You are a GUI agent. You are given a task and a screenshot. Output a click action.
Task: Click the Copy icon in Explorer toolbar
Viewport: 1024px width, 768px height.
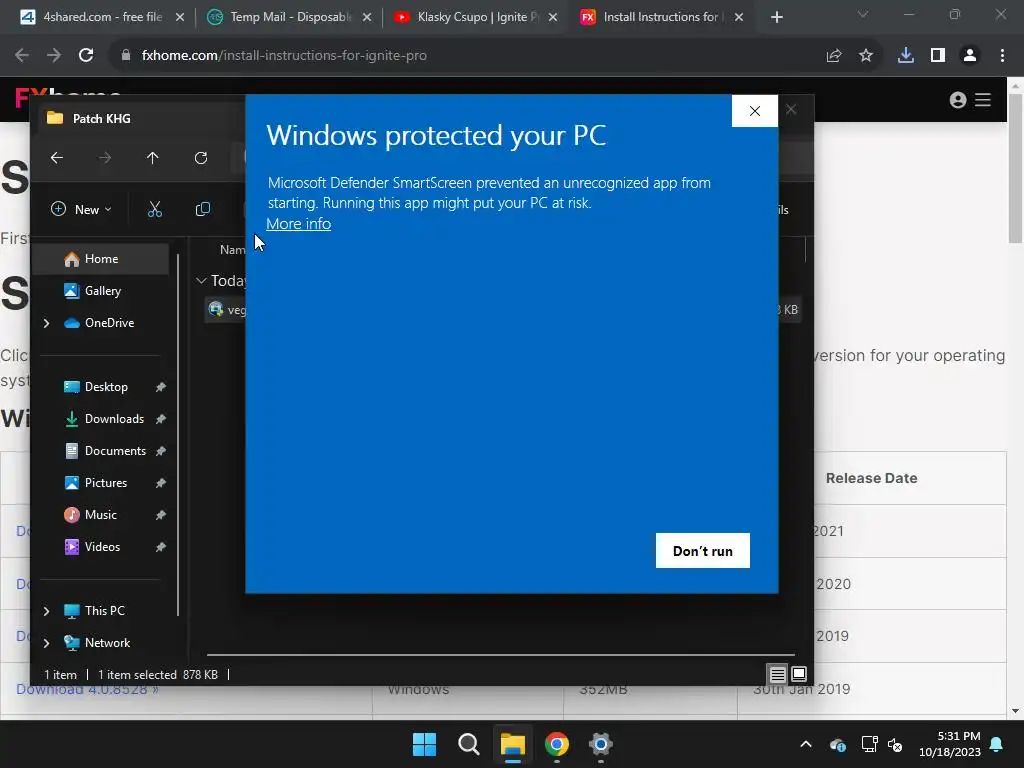202,209
